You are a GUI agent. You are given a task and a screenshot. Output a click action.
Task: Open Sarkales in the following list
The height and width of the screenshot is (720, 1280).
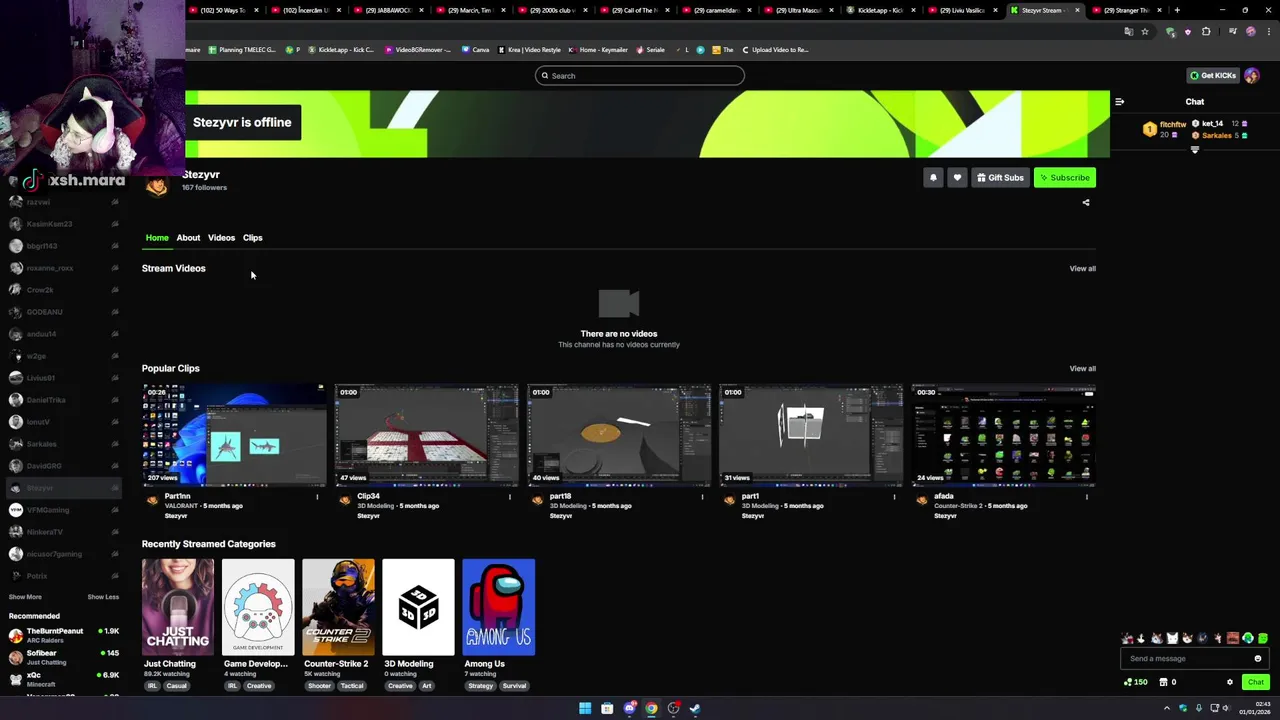pyautogui.click(x=62, y=444)
